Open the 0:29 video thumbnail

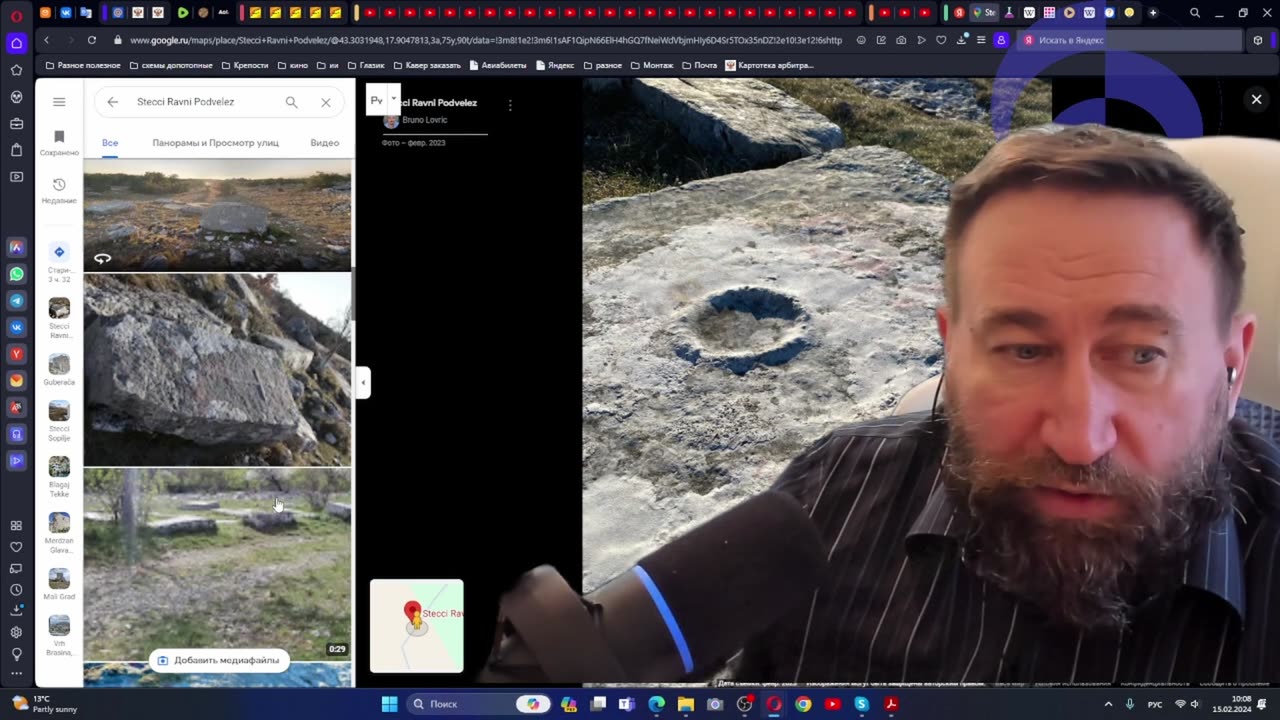point(217,565)
